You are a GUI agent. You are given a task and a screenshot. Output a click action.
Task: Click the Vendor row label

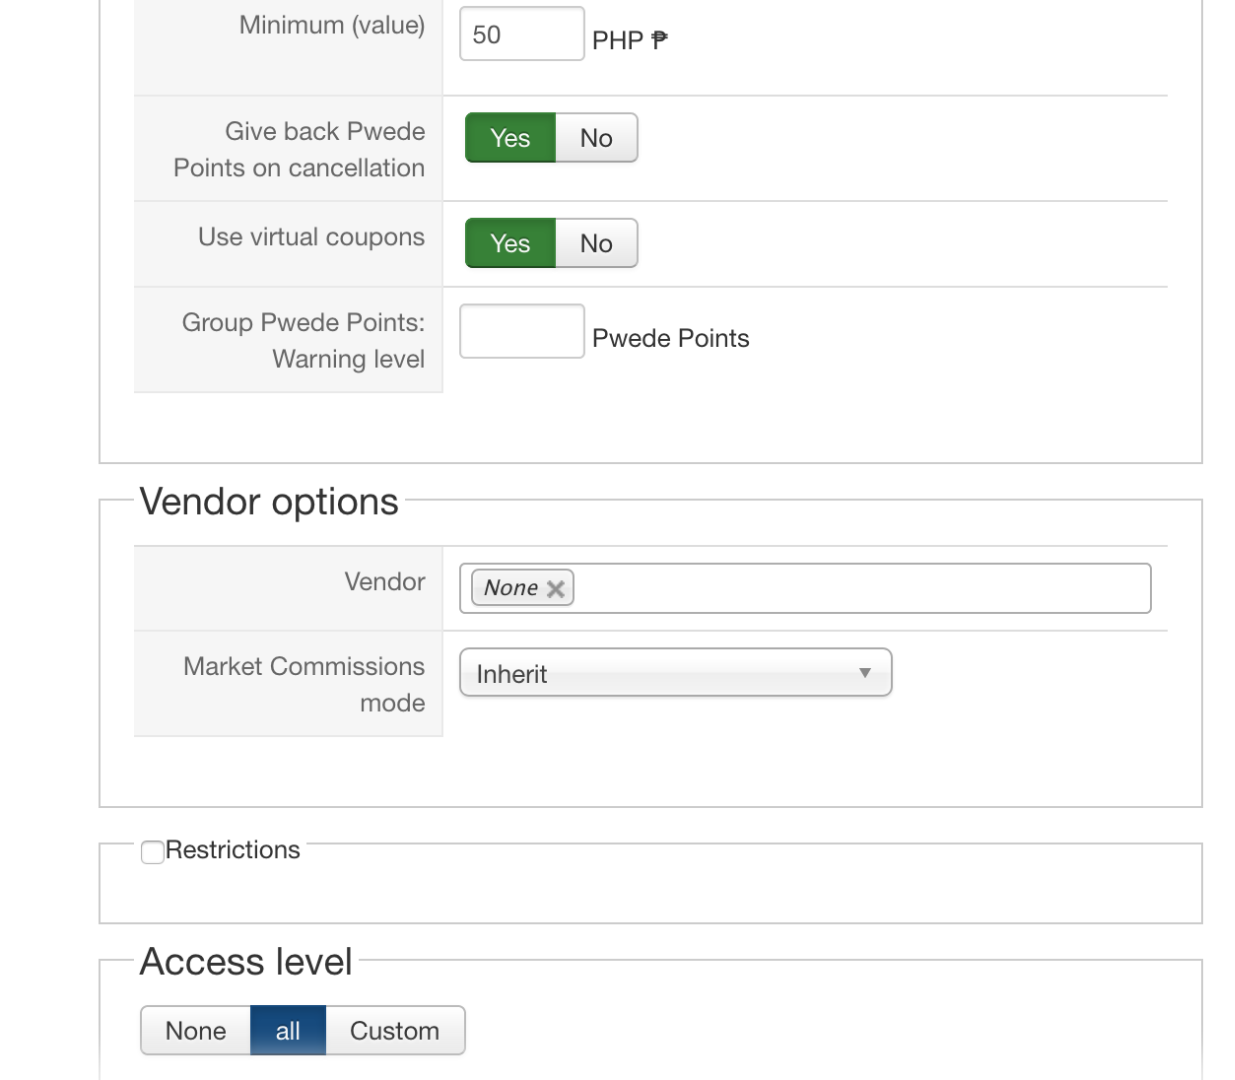tap(384, 581)
